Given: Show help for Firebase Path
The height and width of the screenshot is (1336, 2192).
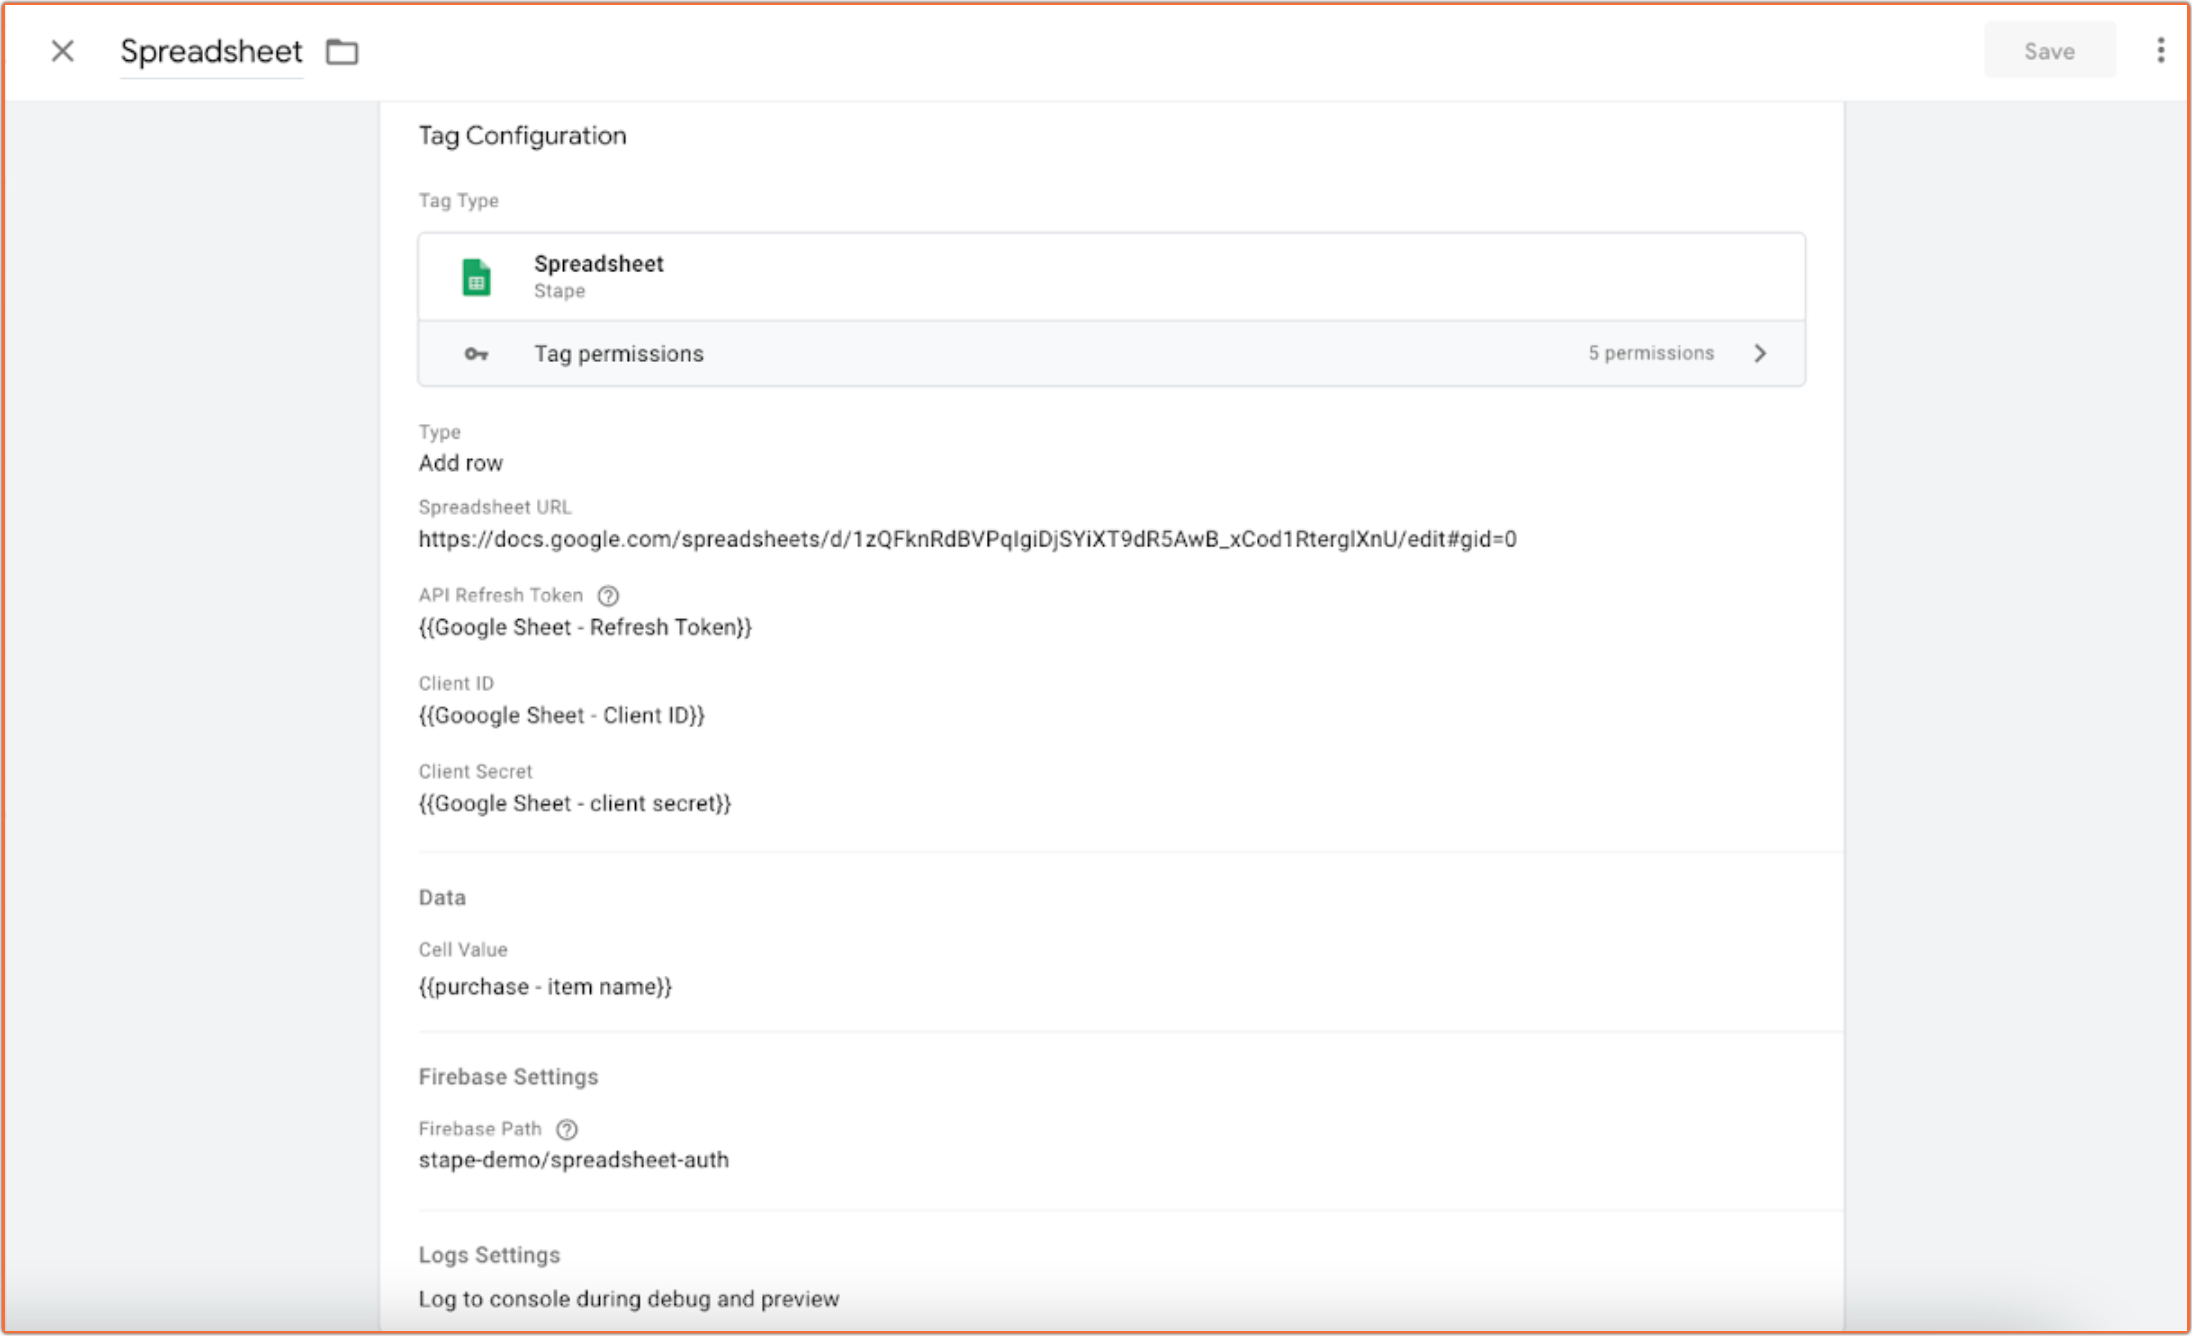Looking at the screenshot, I should (x=567, y=1129).
